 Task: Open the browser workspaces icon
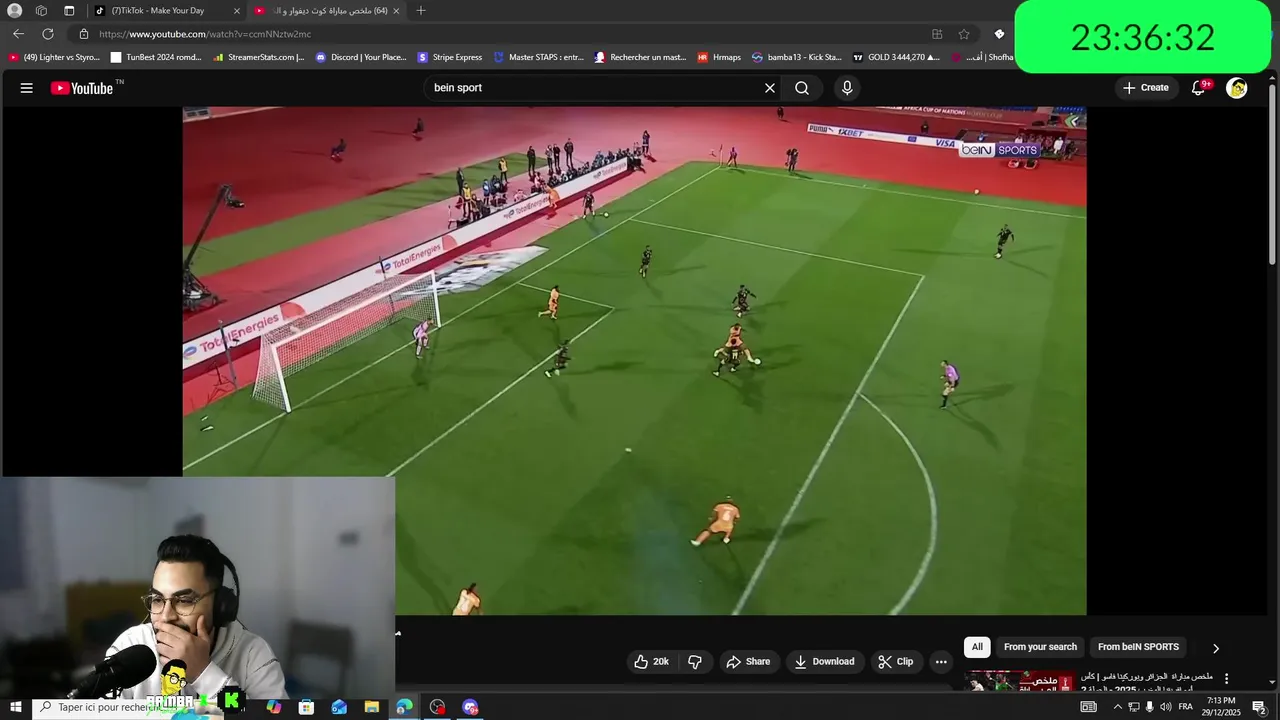coord(41,11)
